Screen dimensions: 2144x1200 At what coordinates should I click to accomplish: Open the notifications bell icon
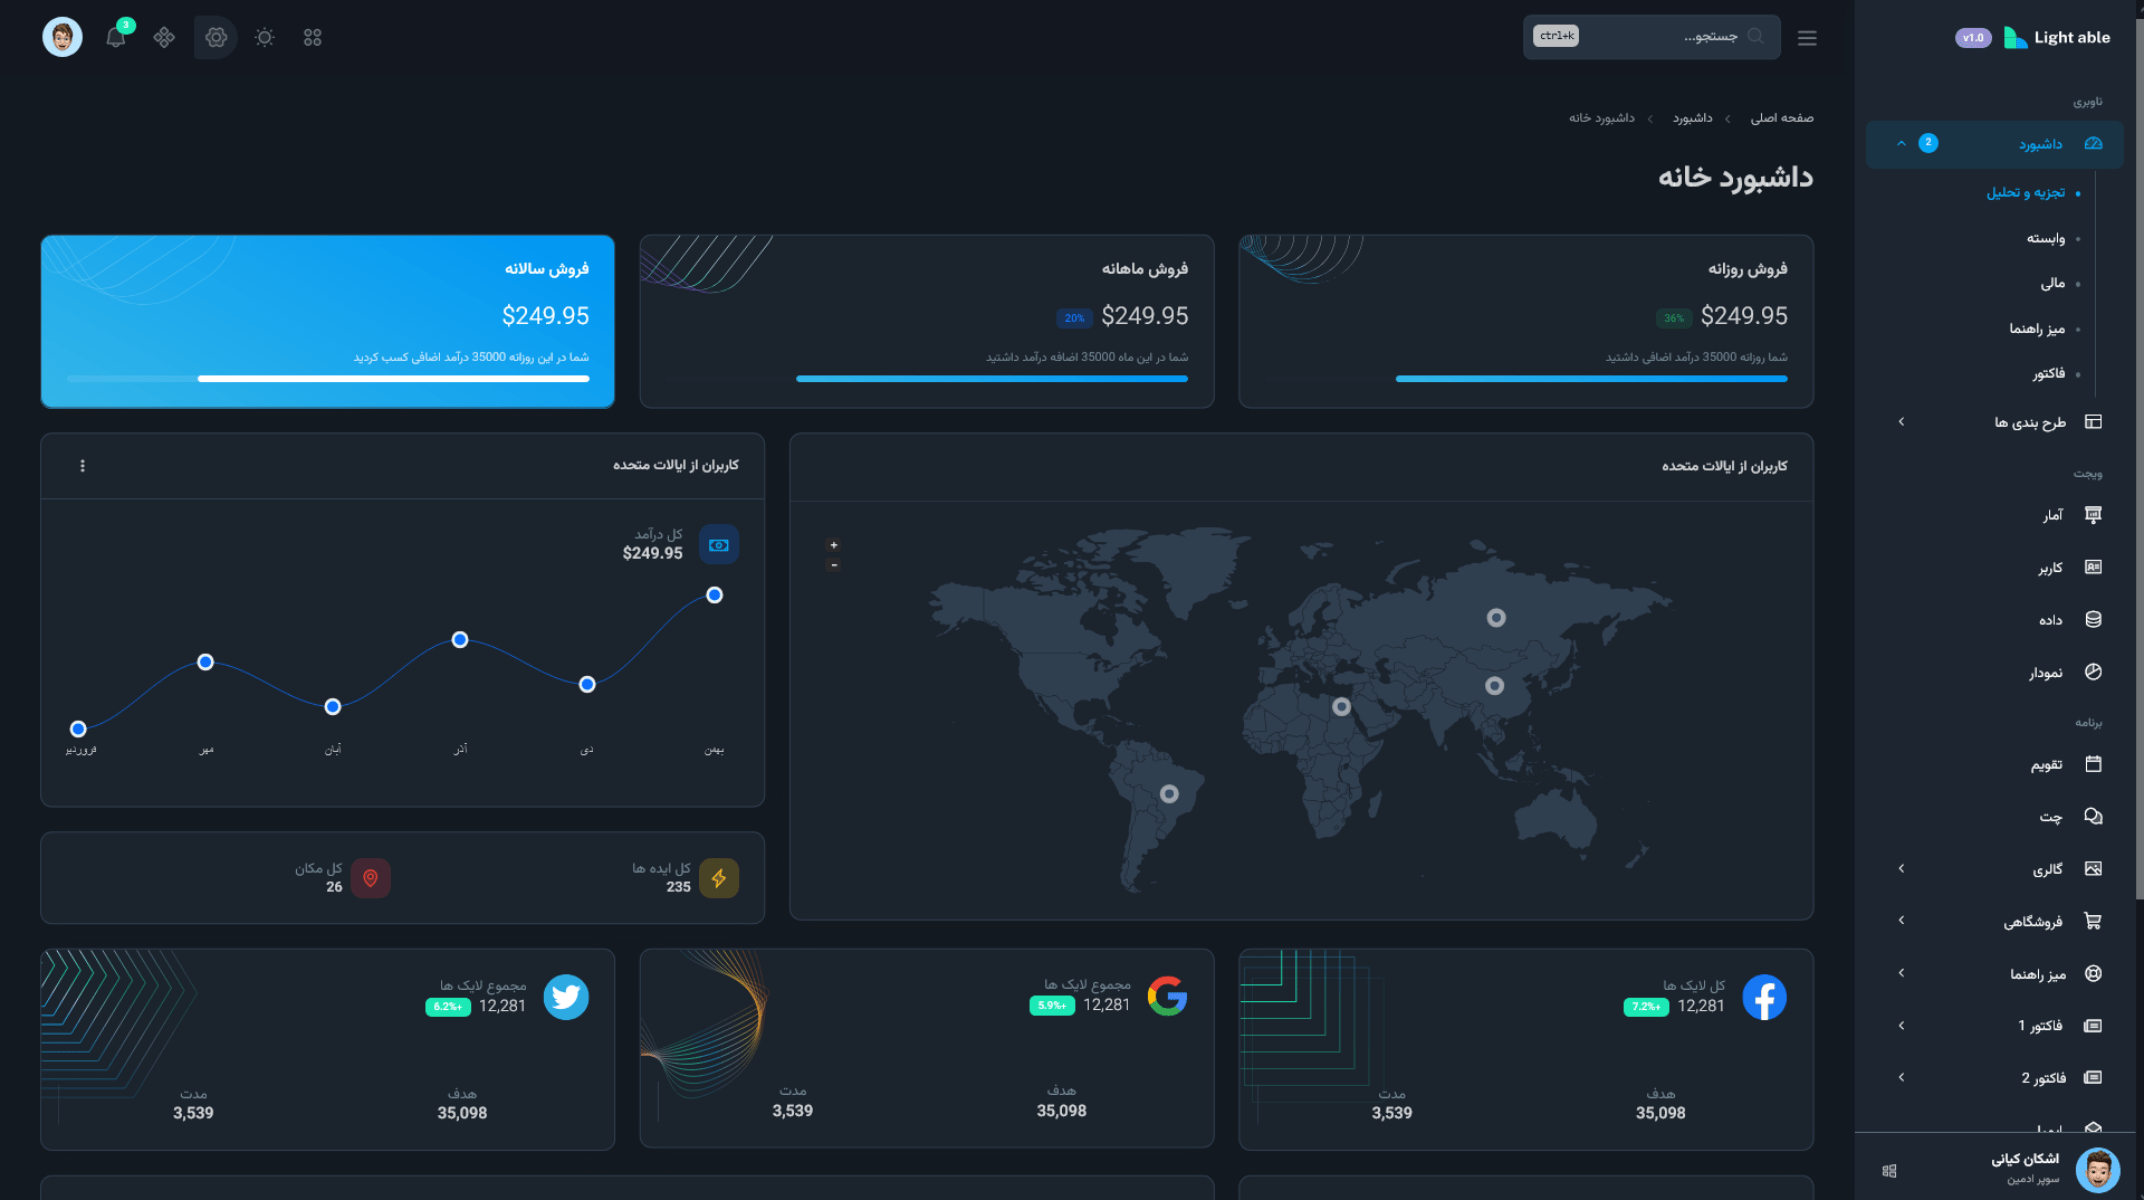pos(116,37)
